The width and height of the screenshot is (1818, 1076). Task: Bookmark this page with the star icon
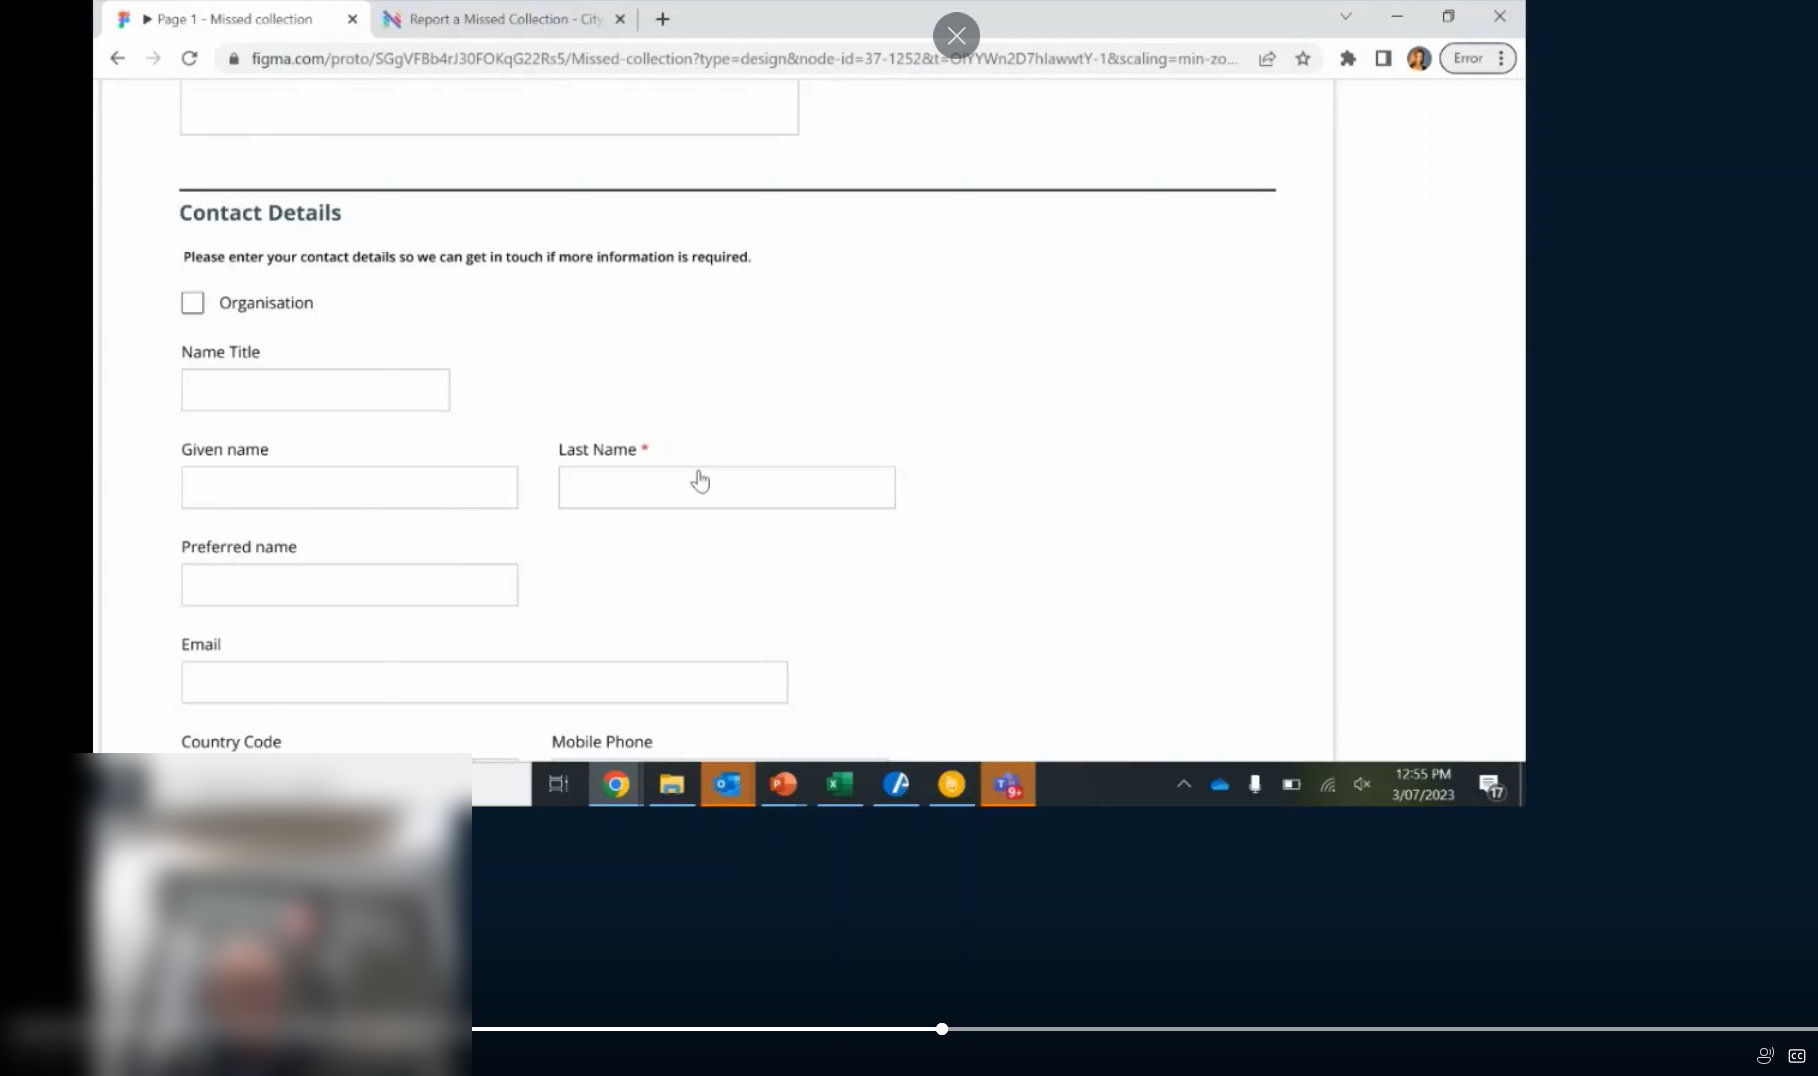coord(1303,59)
